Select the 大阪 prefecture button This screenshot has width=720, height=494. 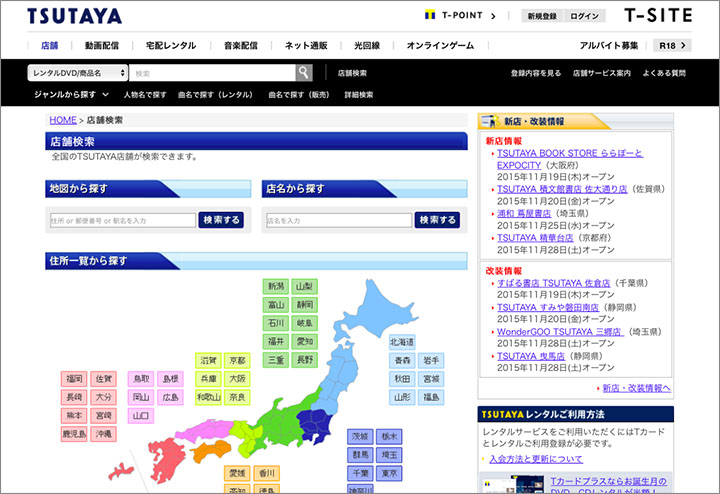[237, 379]
